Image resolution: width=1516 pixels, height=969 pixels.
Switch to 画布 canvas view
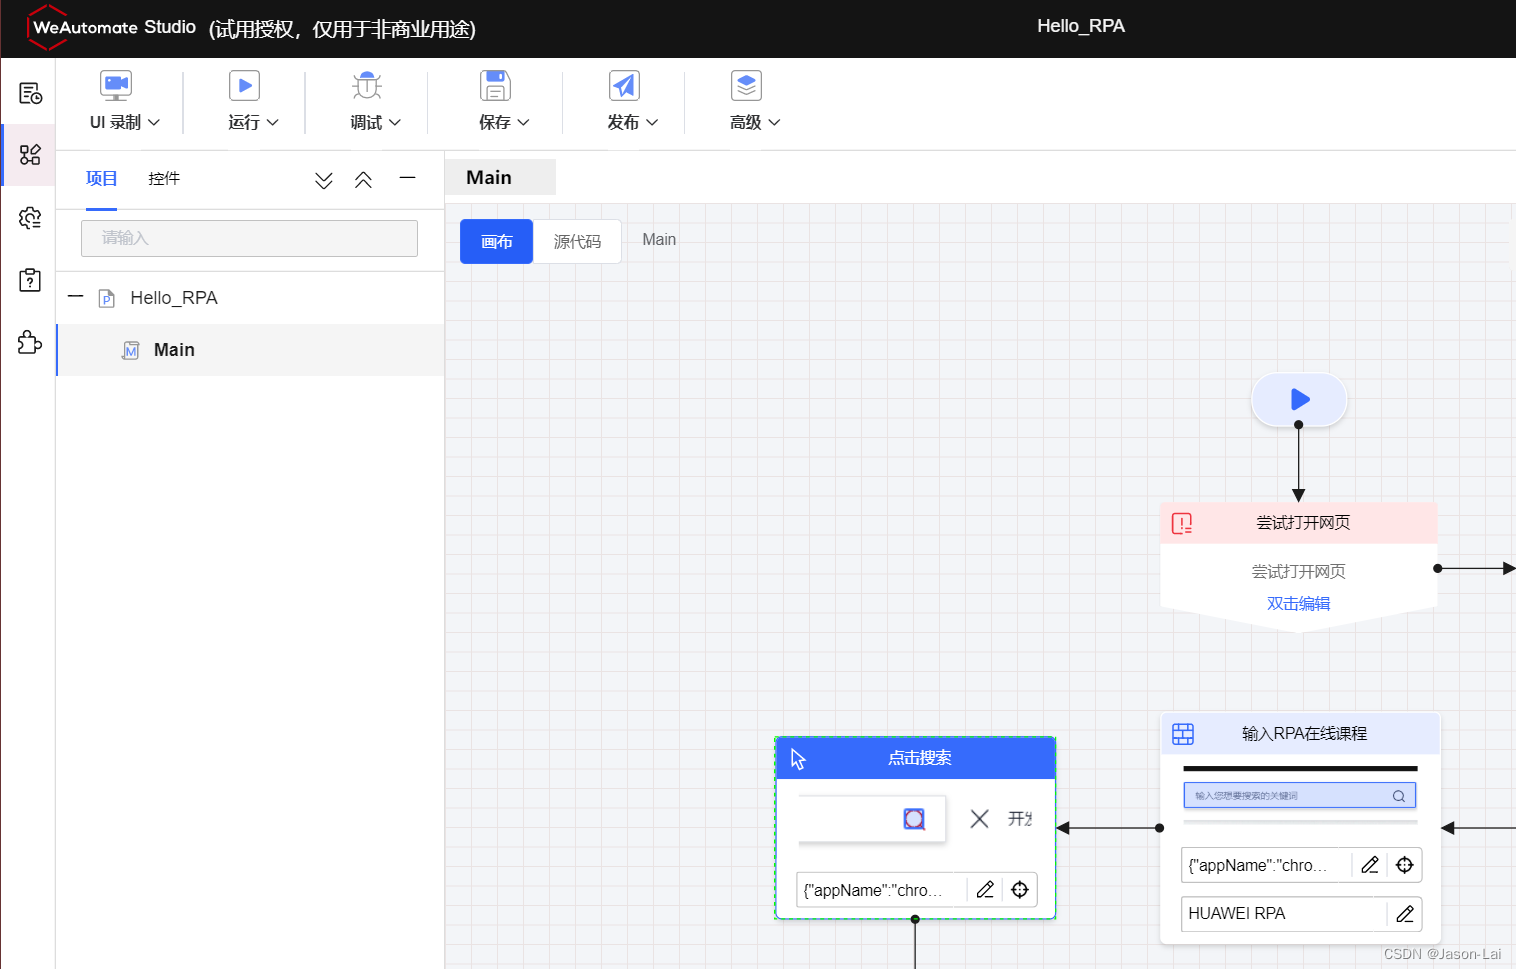pos(496,242)
